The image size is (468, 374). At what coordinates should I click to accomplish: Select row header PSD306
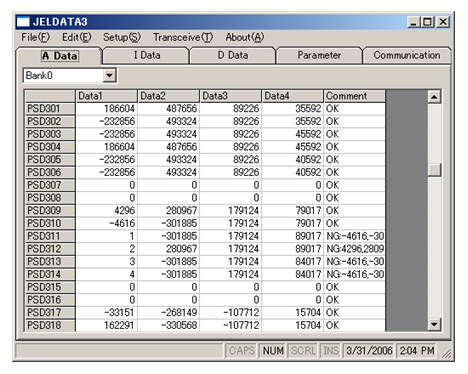tap(50, 172)
